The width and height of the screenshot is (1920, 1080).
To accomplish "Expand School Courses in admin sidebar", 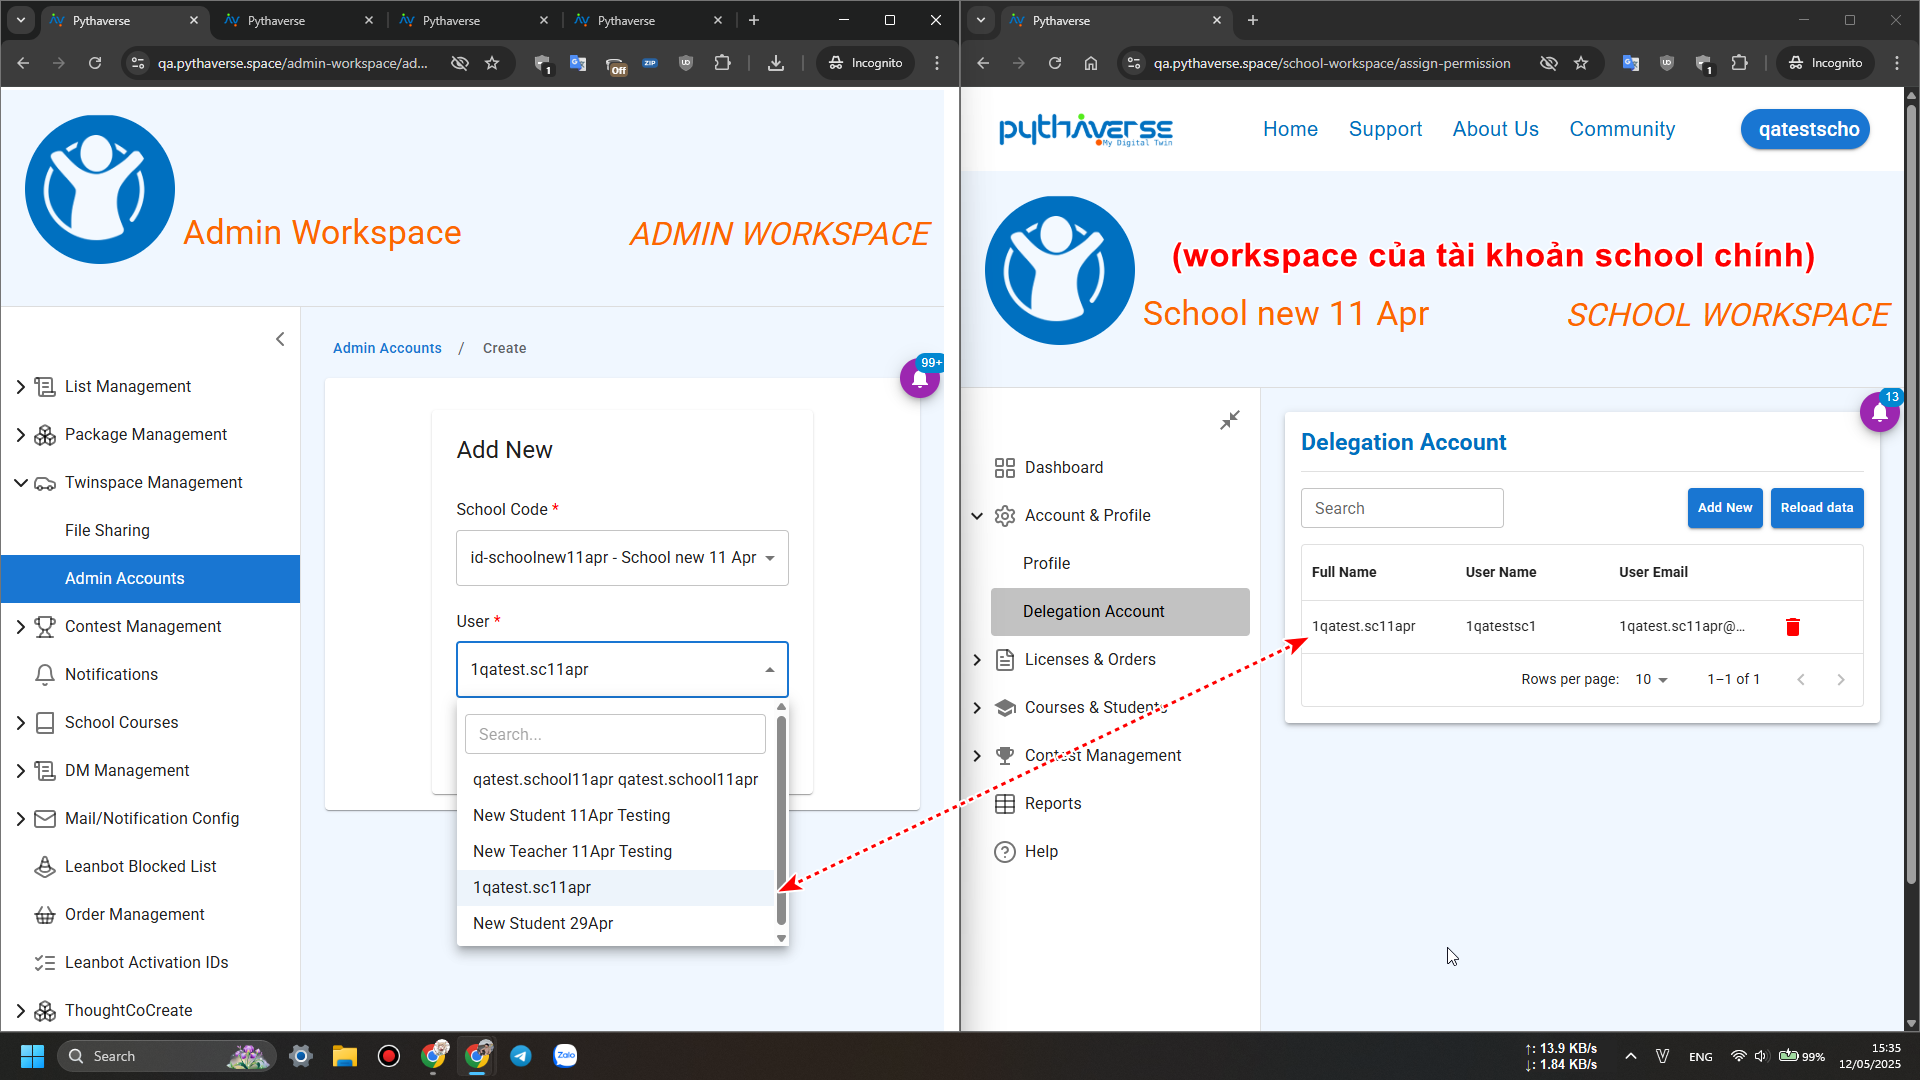I will click(20, 723).
